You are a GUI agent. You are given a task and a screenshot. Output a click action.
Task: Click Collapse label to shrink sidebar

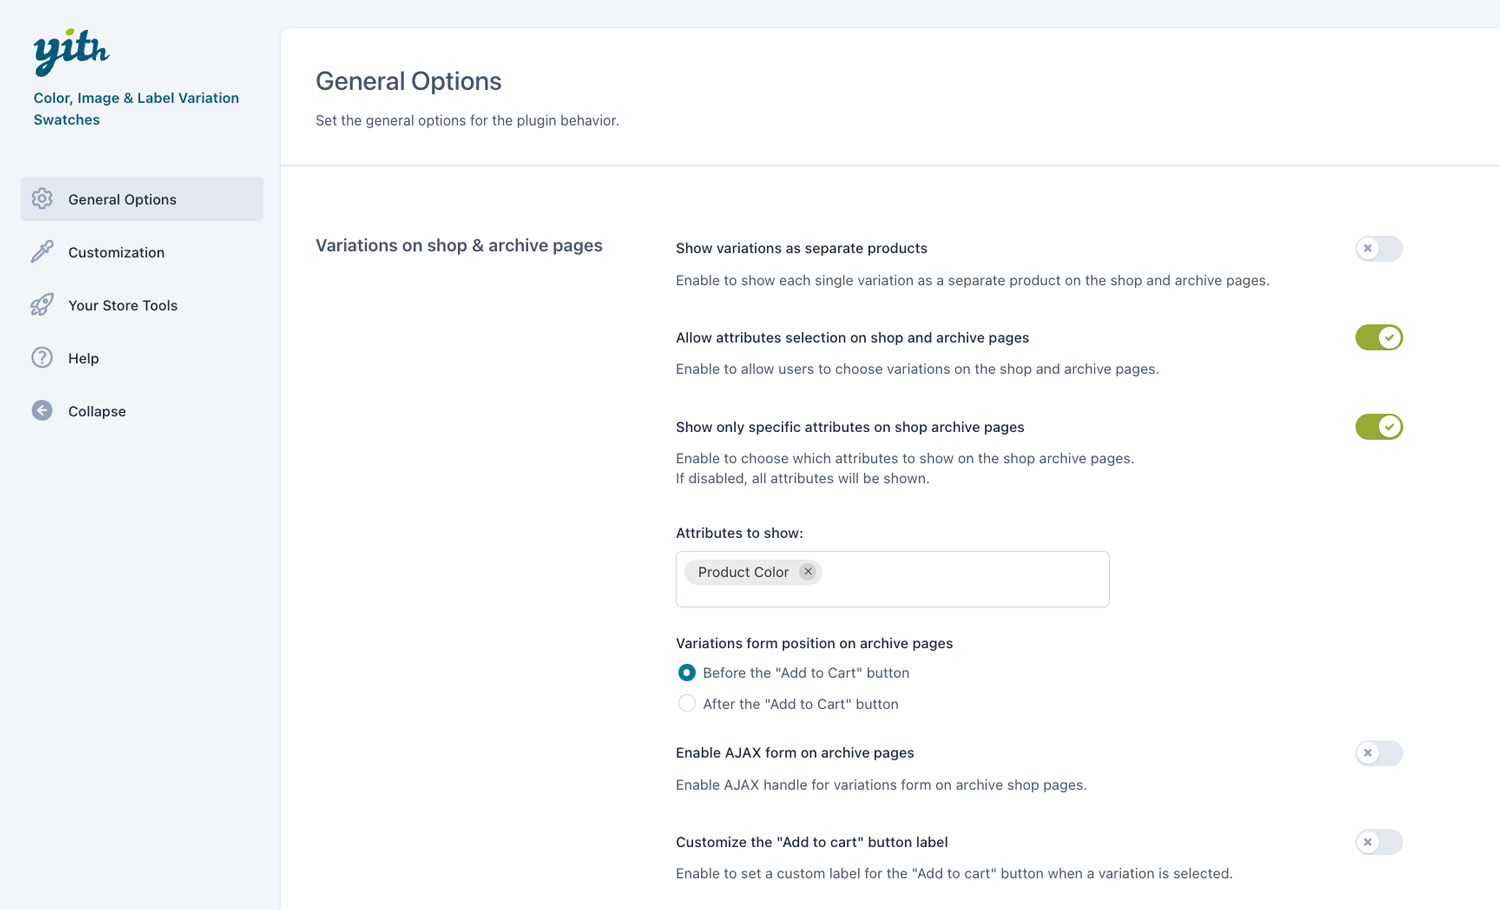97,412
